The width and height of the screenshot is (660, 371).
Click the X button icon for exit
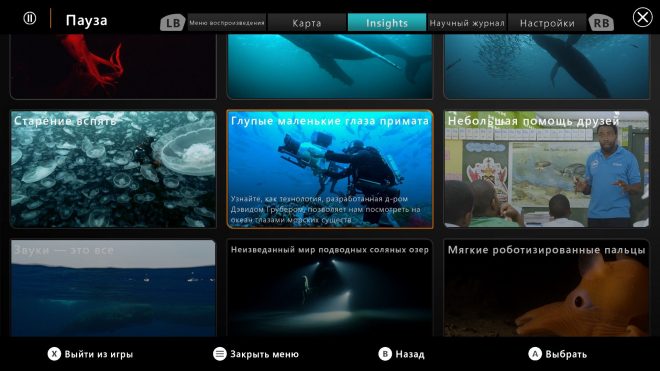click(54, 354)
